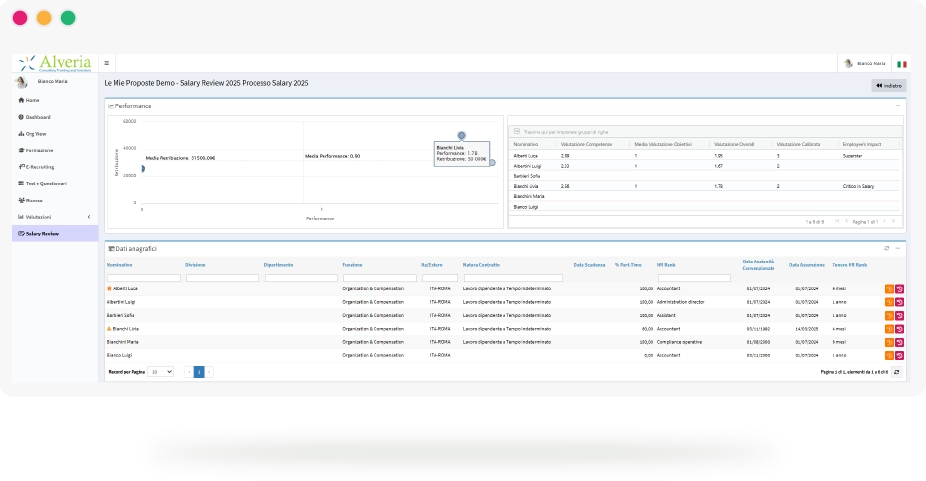The height and width of the screenshot is (481, 926).
Task: Select page 1 in the pagination
Action: pos(199,372)
